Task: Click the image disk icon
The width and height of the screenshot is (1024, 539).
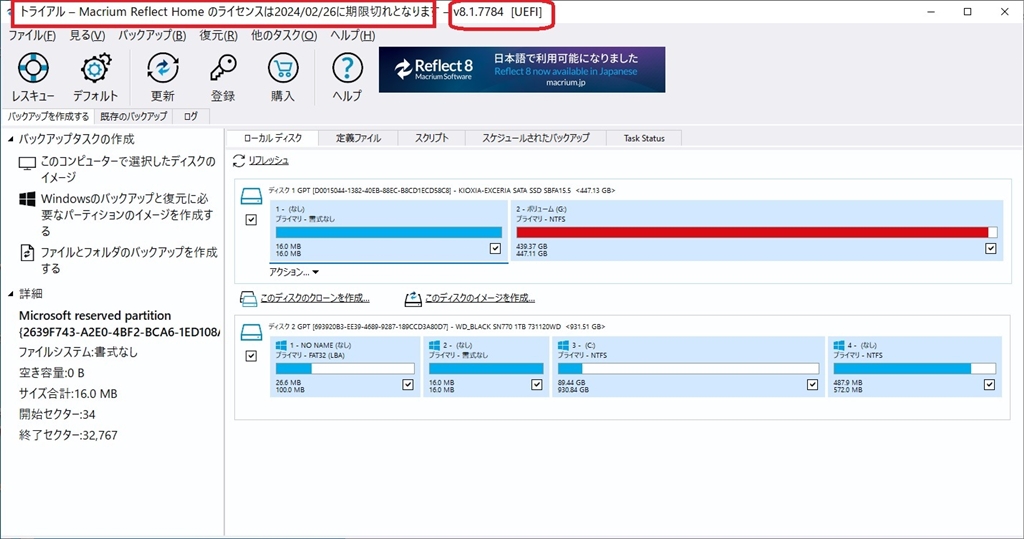Action: click(413, 299)
